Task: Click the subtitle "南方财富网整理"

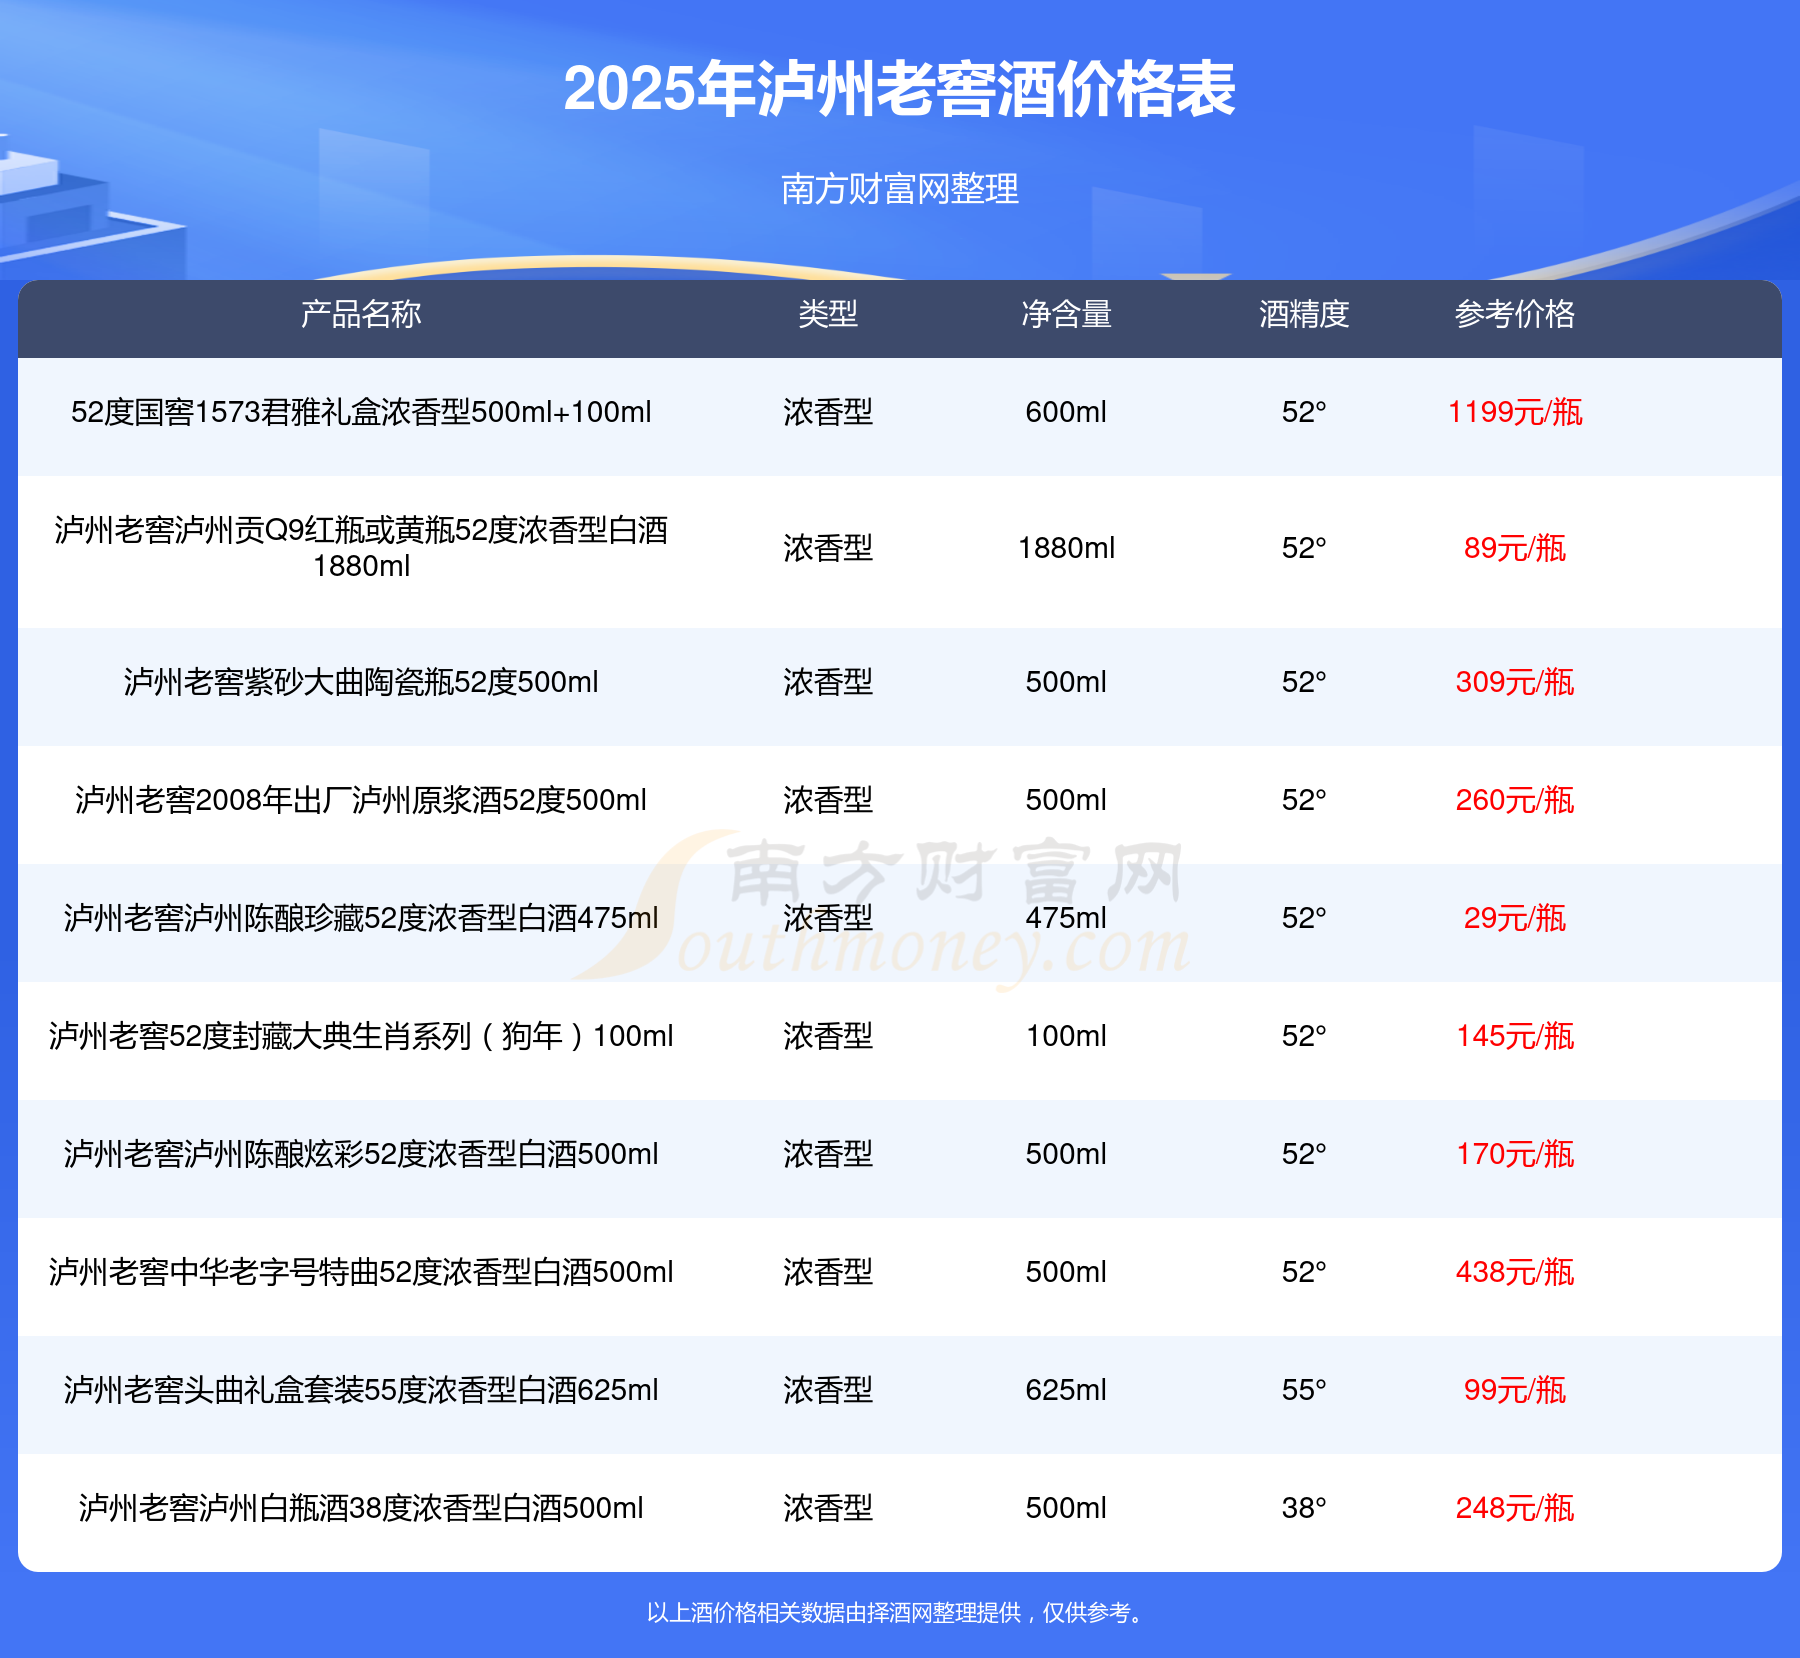Action: (900, 189)
